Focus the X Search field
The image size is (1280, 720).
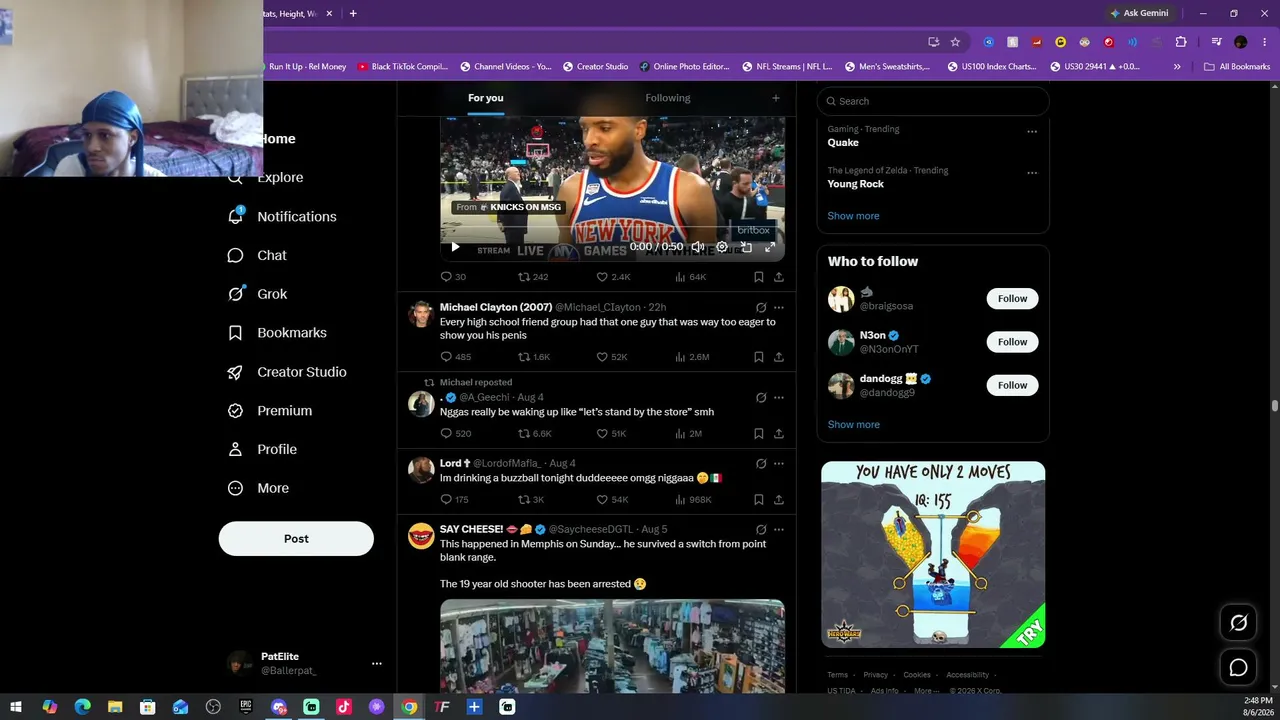(933, 101)
